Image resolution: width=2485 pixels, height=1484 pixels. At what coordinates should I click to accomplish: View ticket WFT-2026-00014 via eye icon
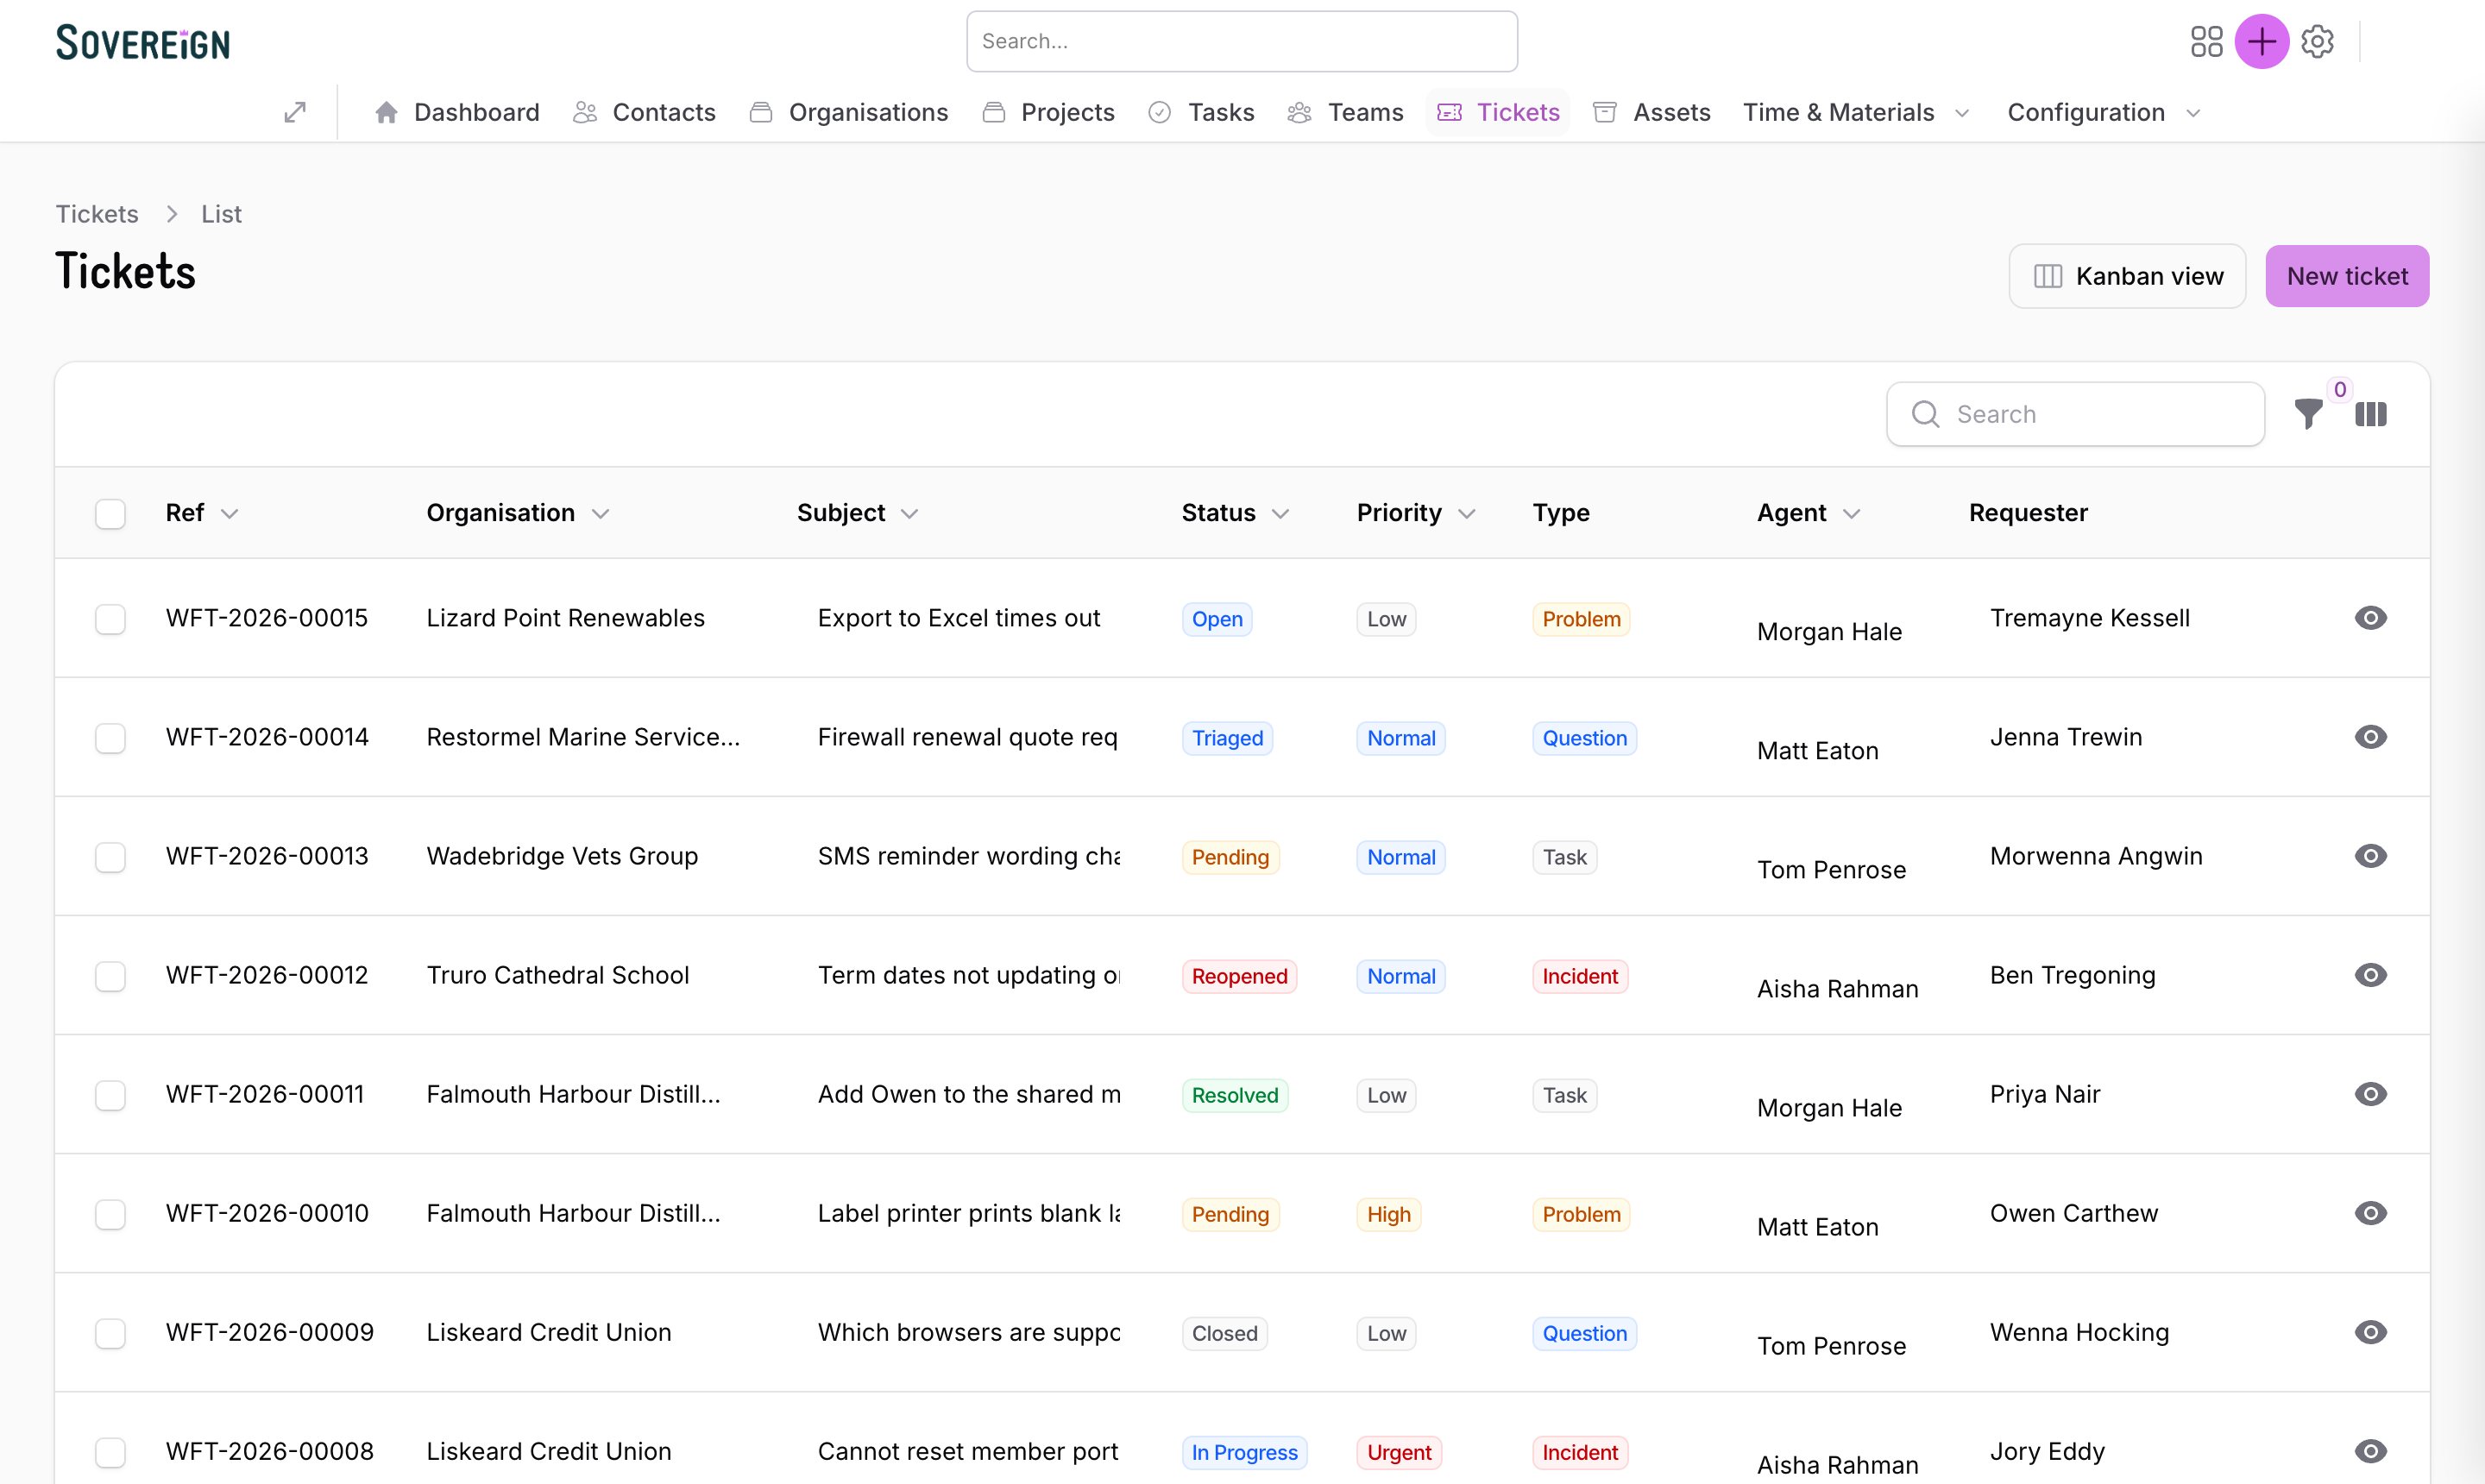tap(2371, 737)
